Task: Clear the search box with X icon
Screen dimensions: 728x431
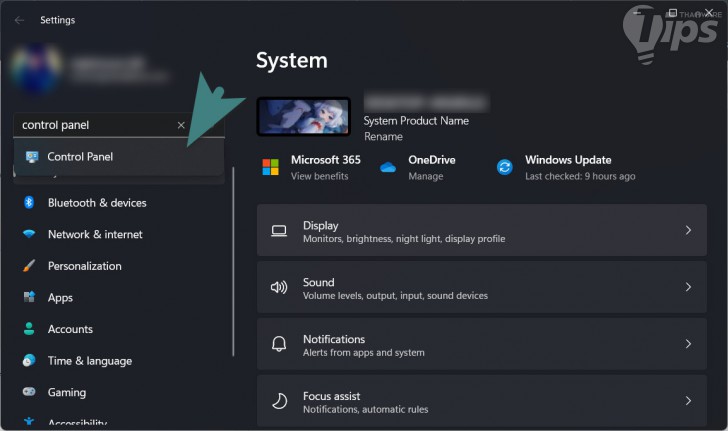Action: click(x=181, y=125)
